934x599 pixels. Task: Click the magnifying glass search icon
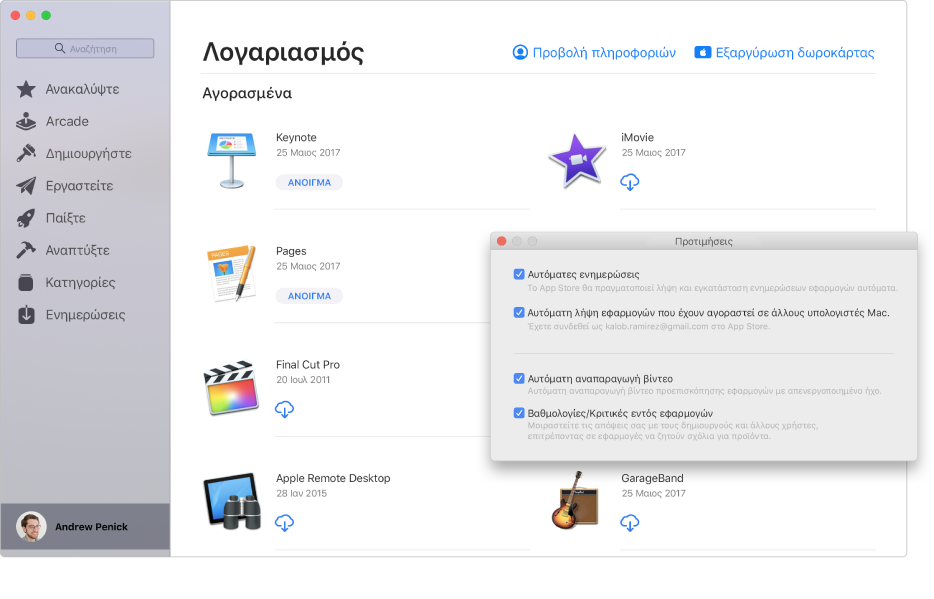60,48
